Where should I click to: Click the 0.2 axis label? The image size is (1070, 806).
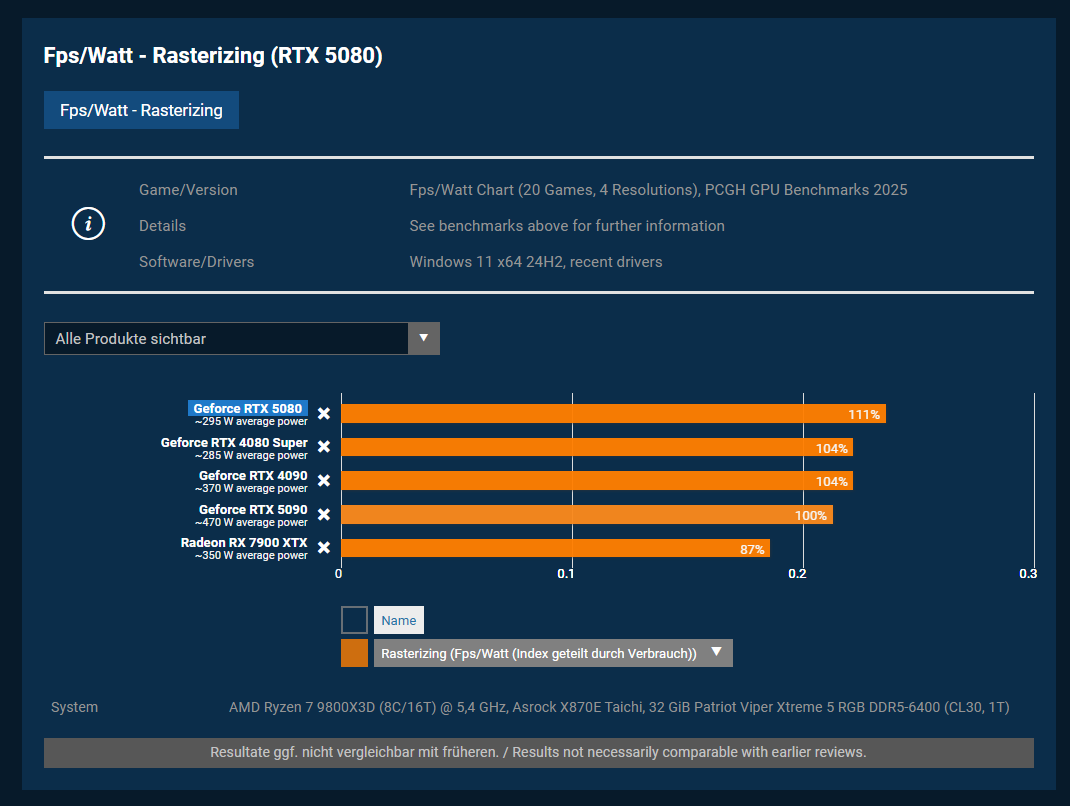tap(797, 574)
